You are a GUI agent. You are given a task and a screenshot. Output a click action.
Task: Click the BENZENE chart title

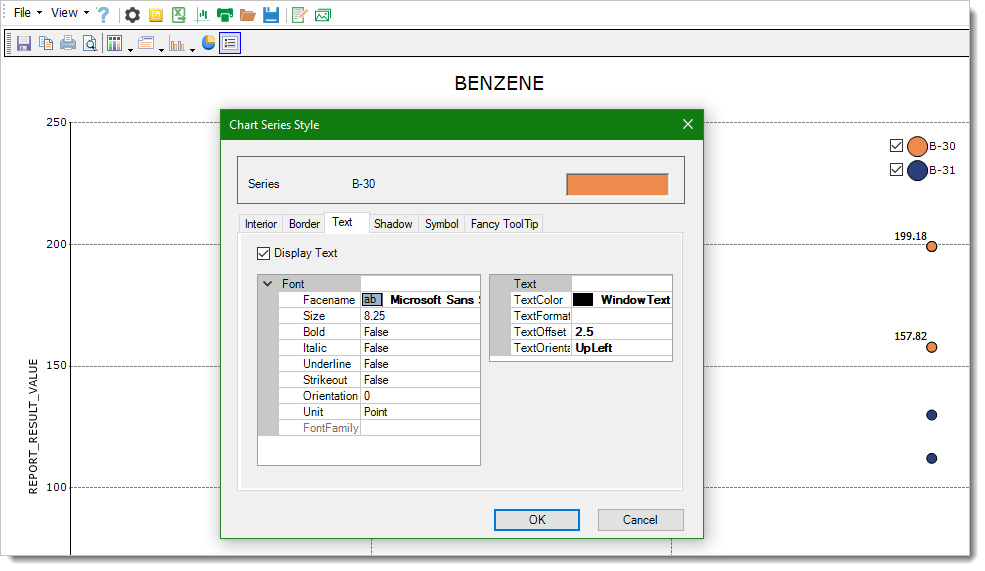[x=499, y=83]
